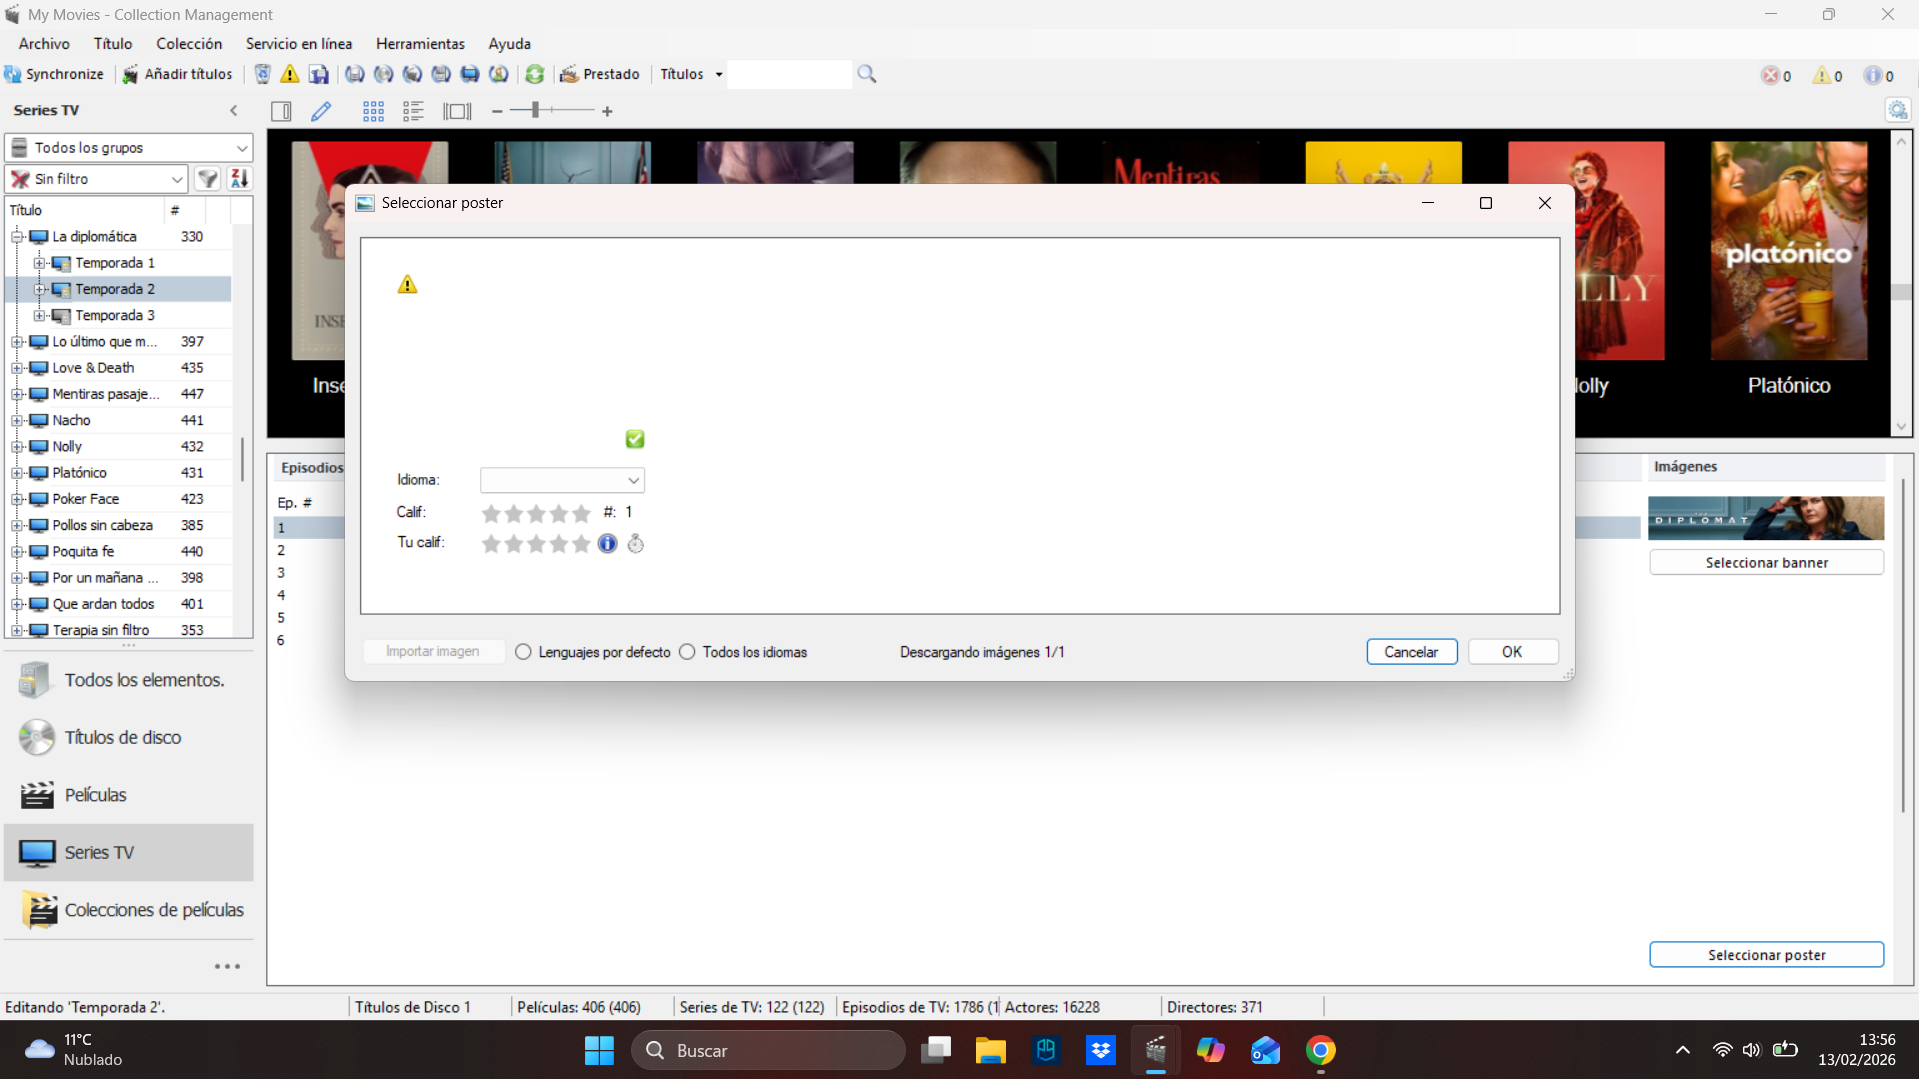Open the Idioma dropdown
The width and height of the screenshot is (1919, 1079).
pos(562,480)
